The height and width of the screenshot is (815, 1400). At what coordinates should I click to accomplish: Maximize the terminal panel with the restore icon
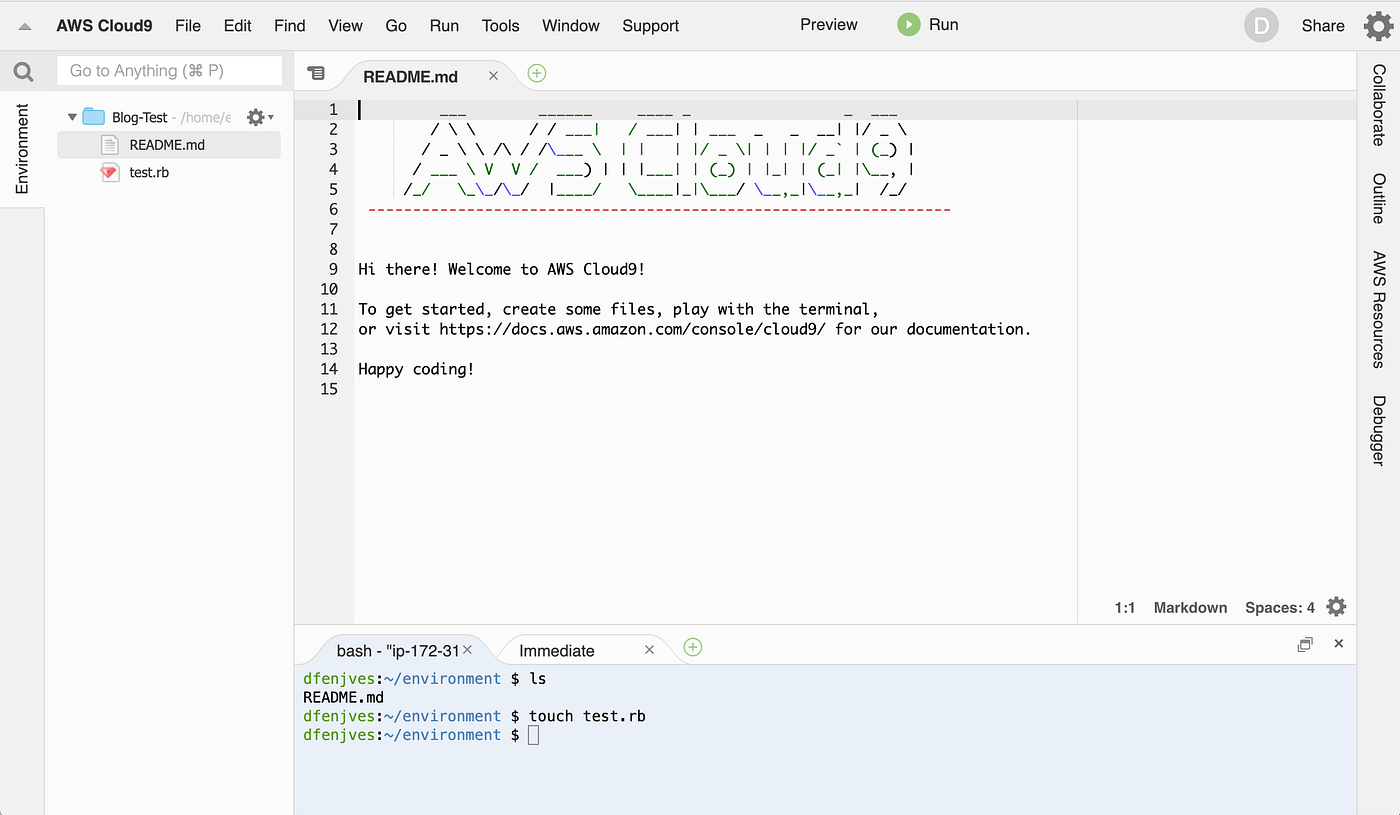click(1305, 645)
